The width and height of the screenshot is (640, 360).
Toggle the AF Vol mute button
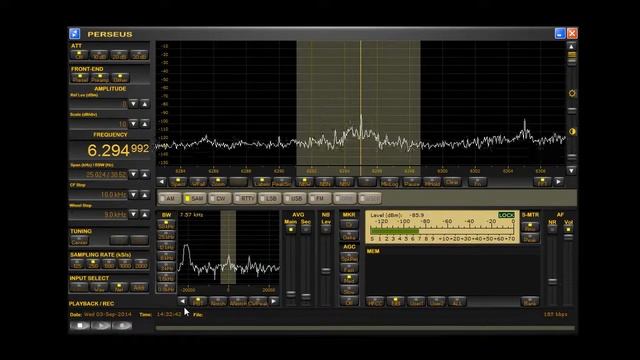568,230
